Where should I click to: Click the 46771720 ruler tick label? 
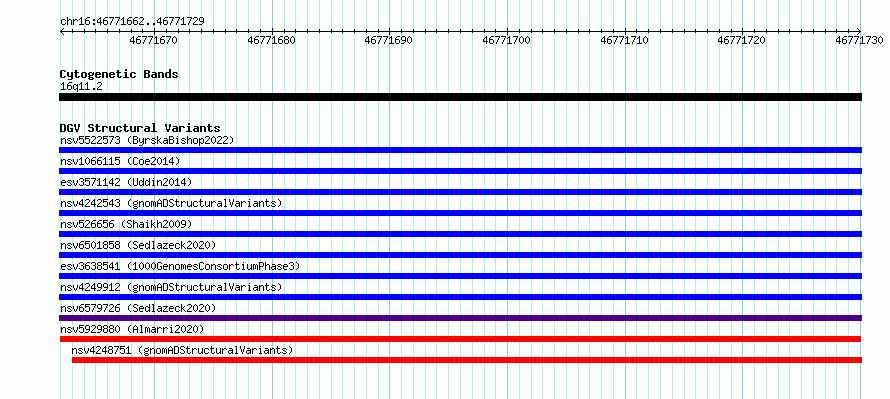coord(742,40)
